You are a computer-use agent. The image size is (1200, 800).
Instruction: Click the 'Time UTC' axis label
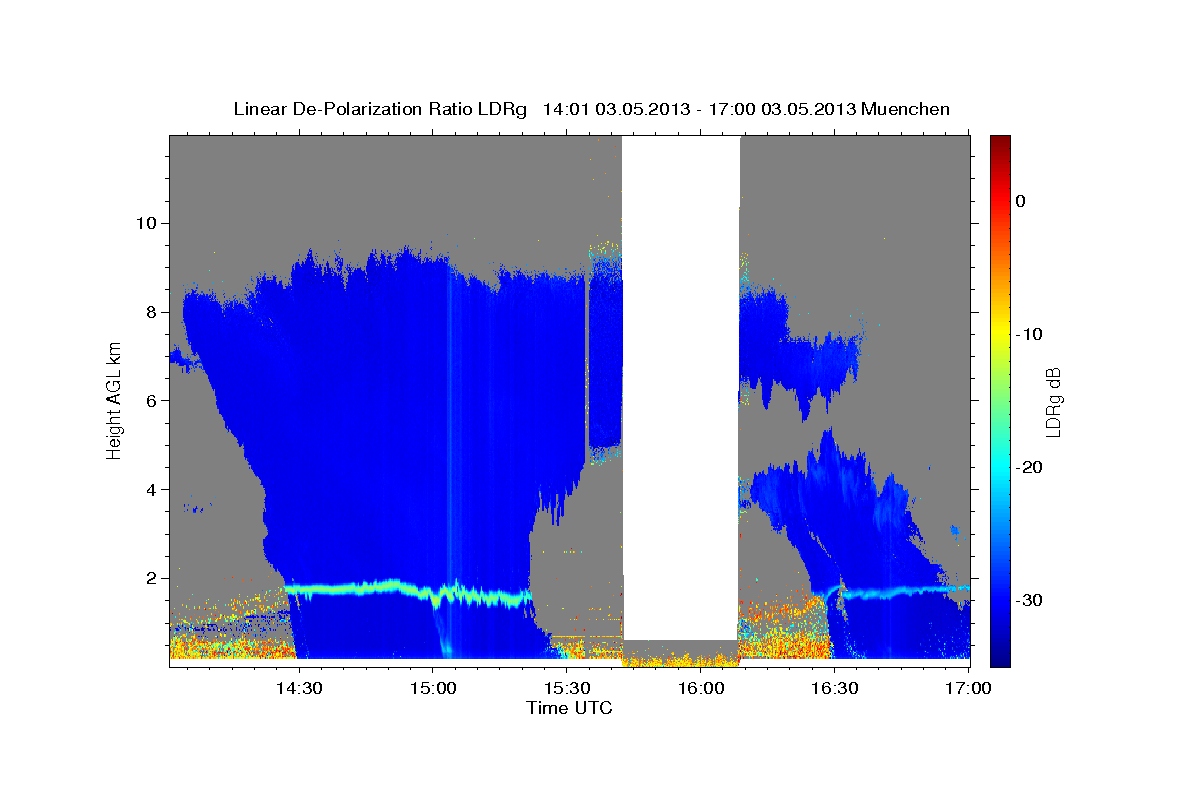[569, 708]
